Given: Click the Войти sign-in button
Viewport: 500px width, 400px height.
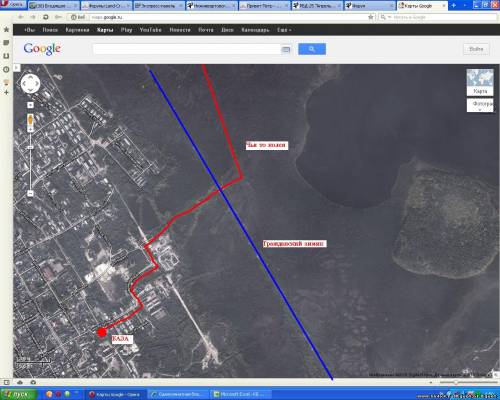Looking at the screenshot, I should click(x=476, y=49).
